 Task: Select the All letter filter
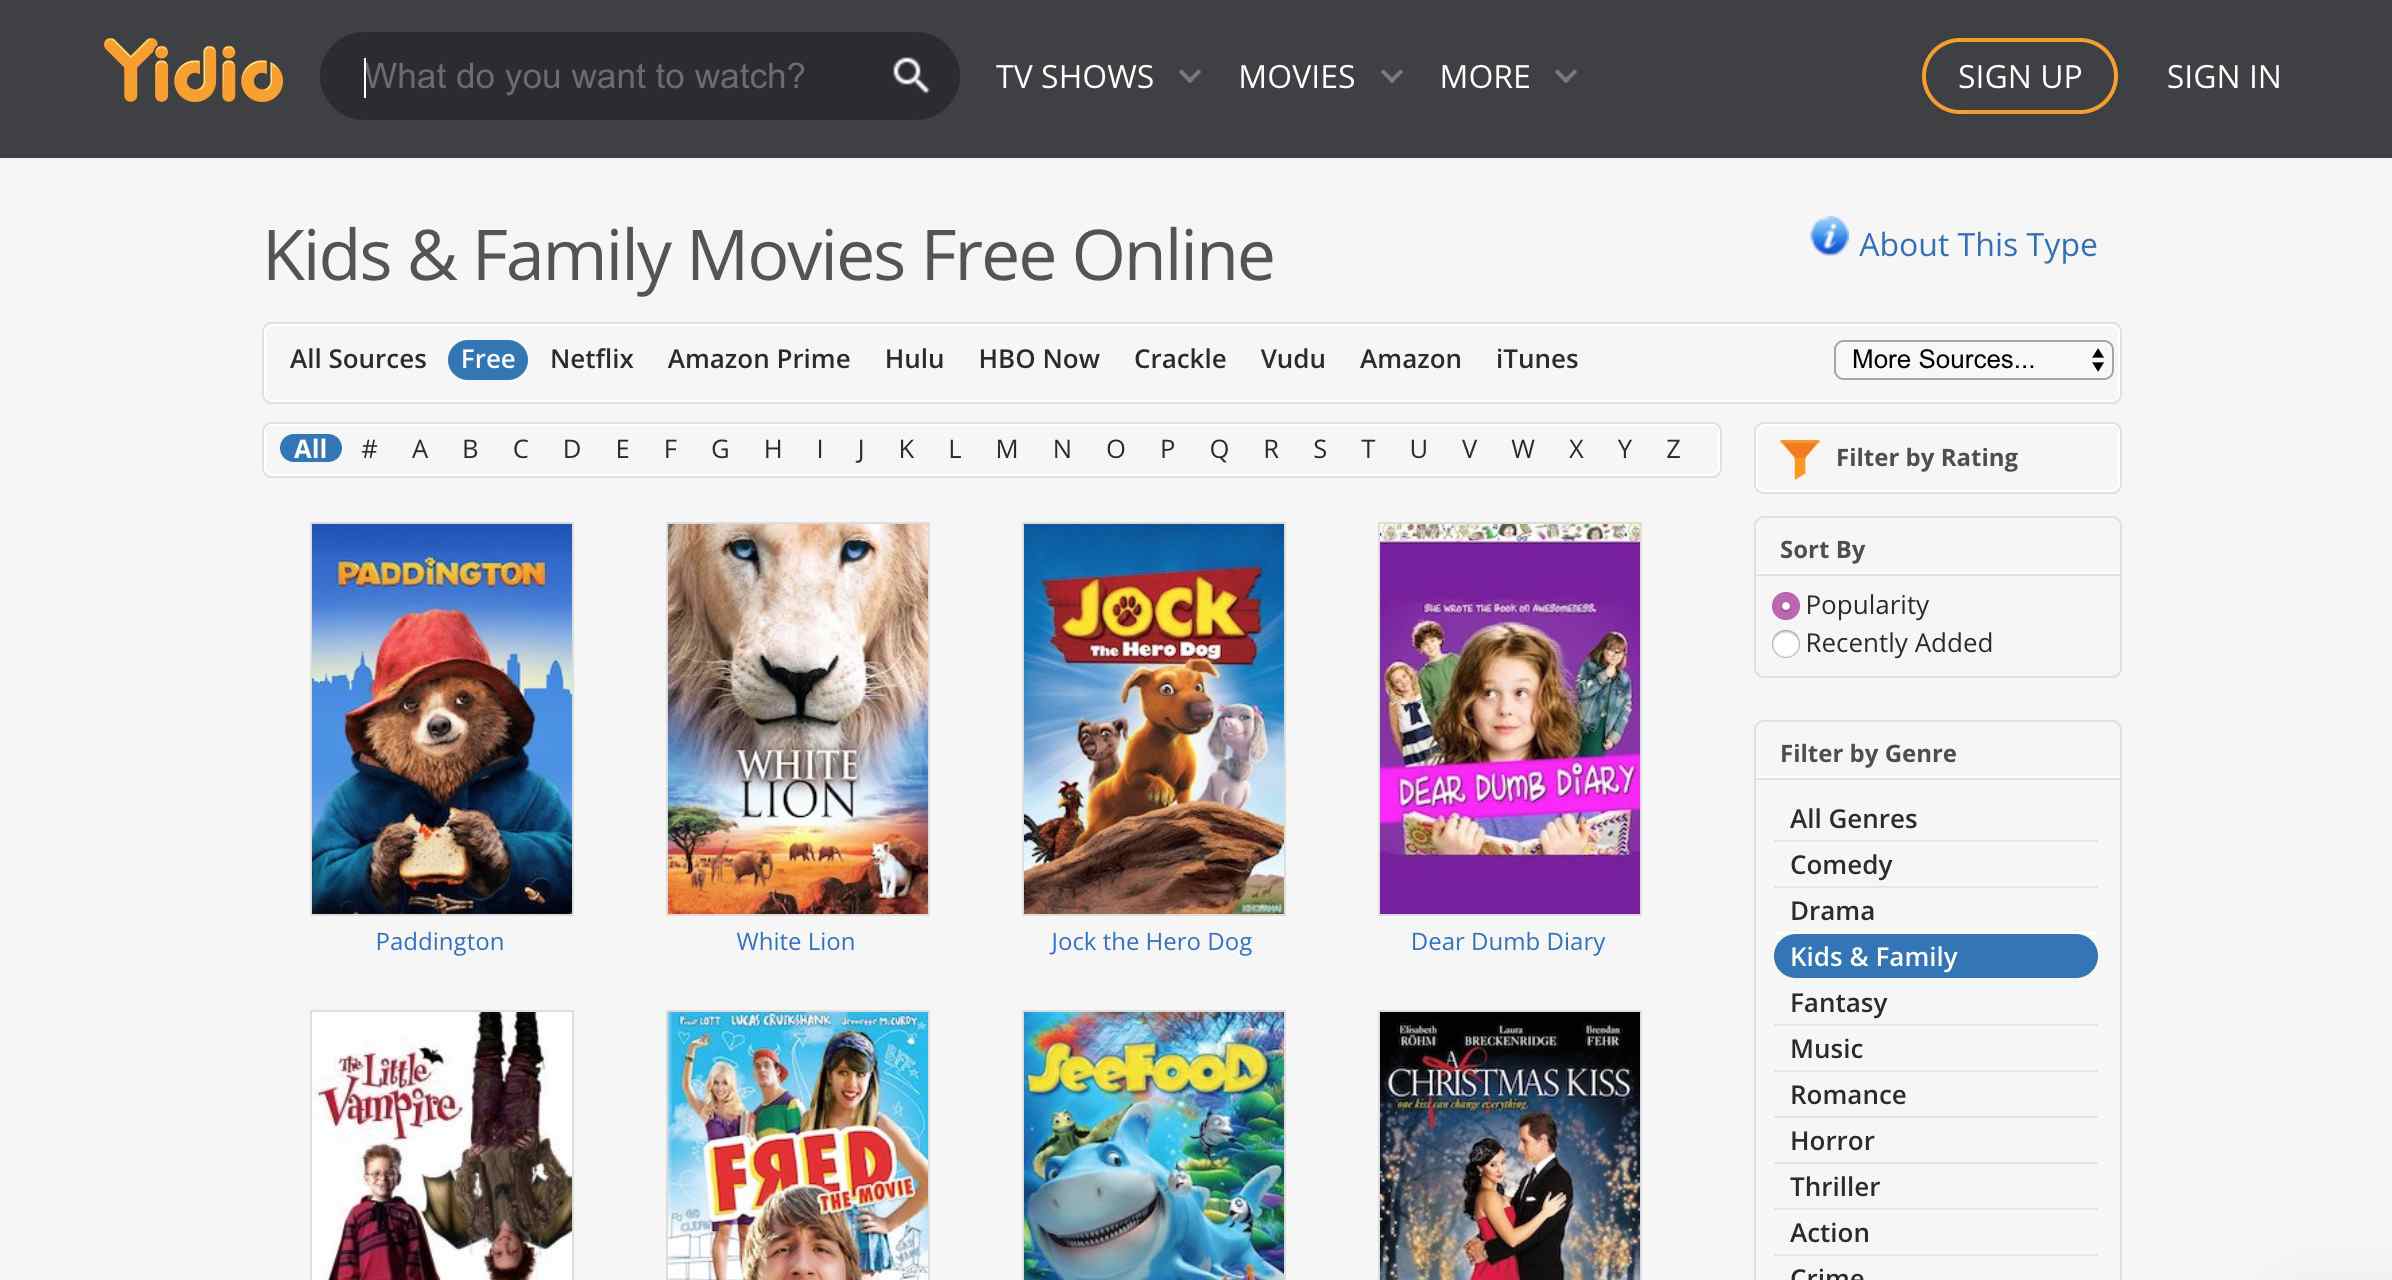310,449
